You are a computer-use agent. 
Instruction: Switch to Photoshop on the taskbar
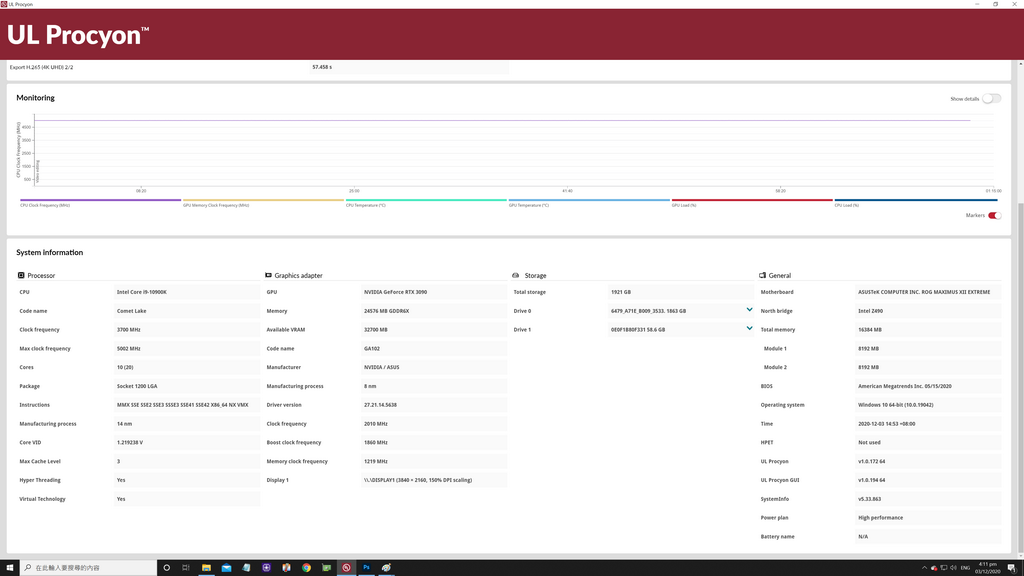(366, 568)
